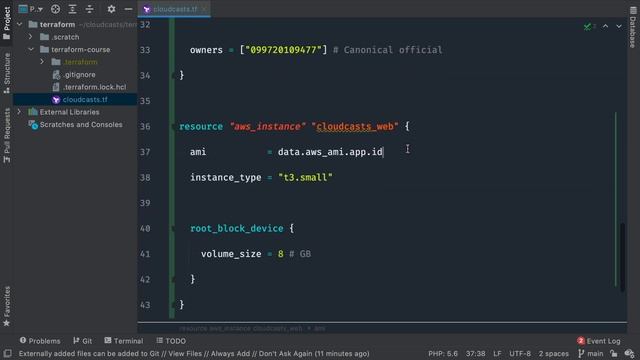Expand the .scratch folder
The width and height of the screenshot is (640, 360).
coord(31,37)
